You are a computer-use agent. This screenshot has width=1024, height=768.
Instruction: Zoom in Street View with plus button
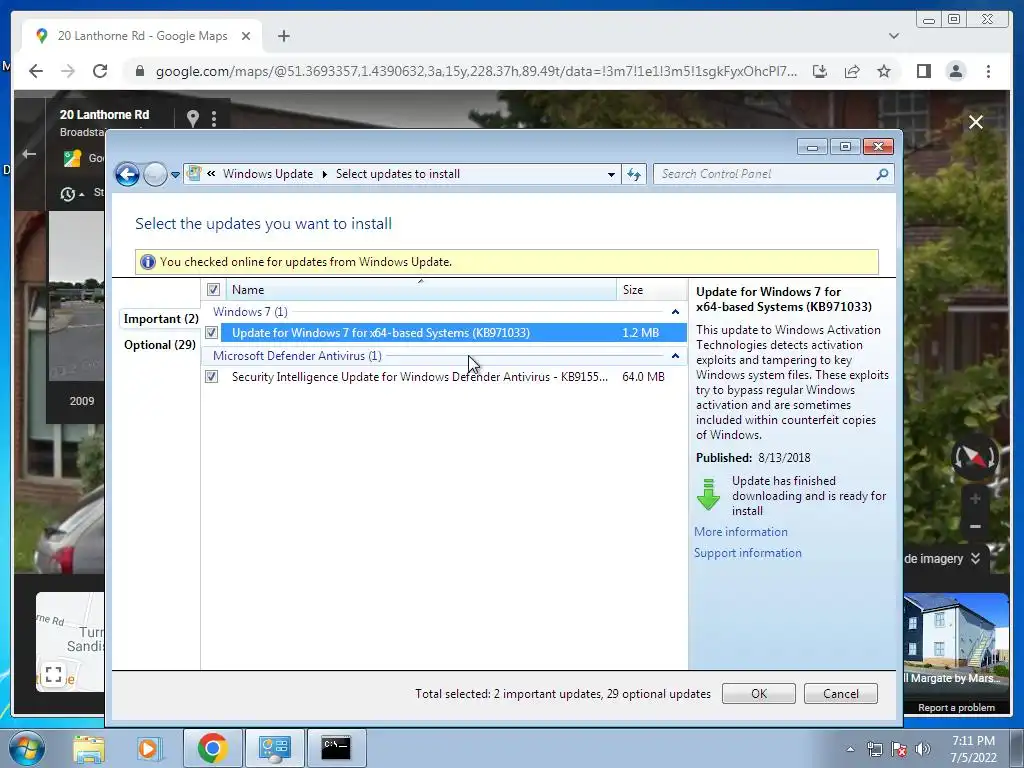coord(975,499)
